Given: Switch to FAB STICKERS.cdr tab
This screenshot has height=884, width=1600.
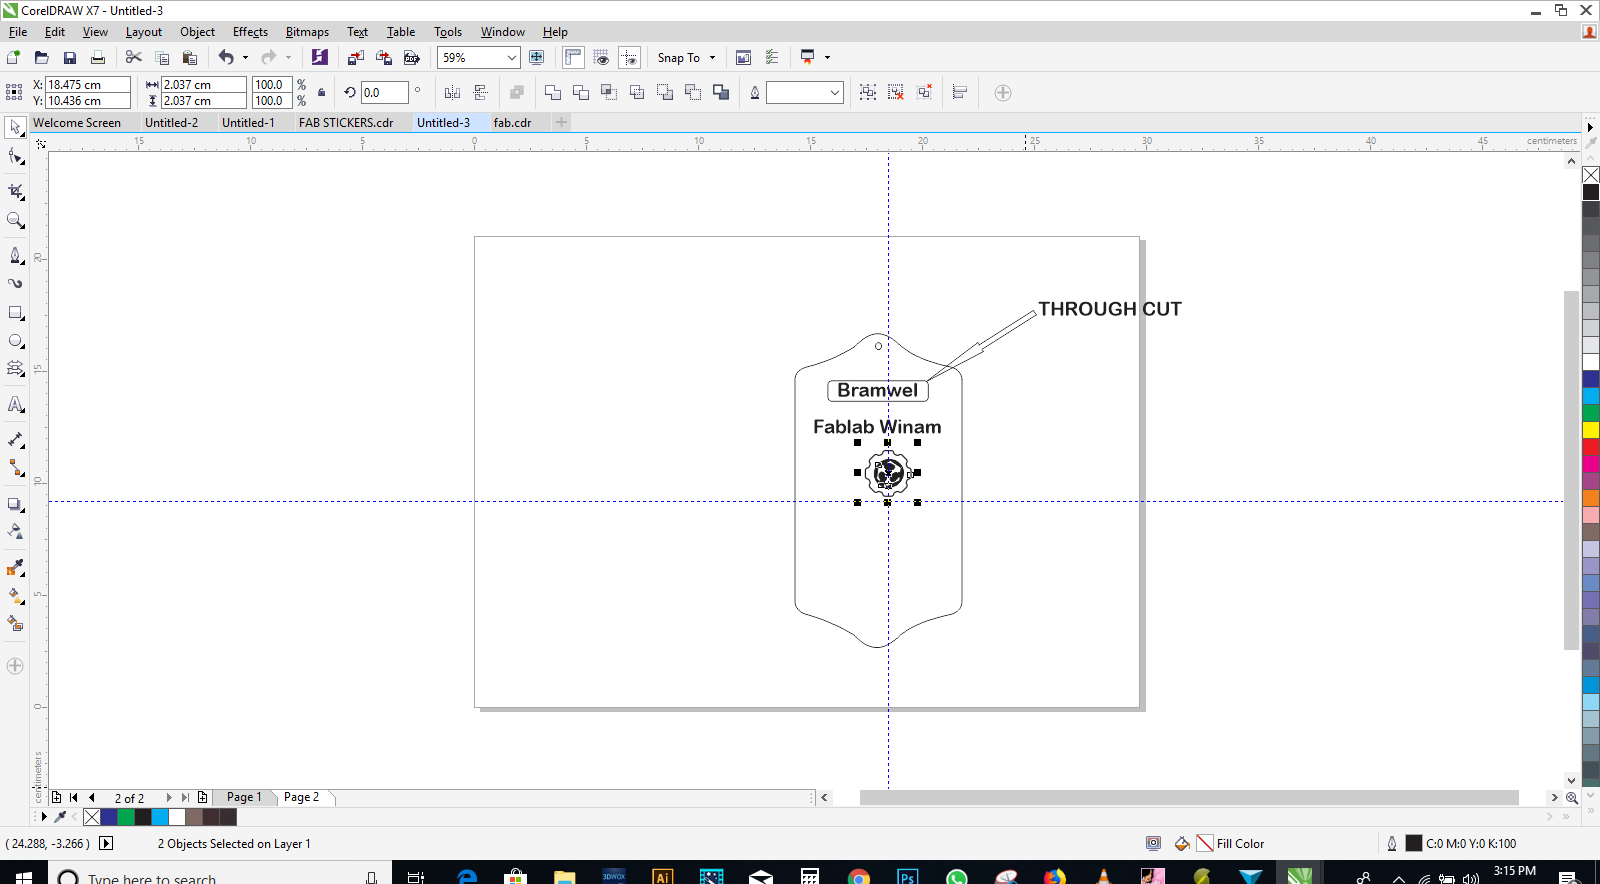Looking at the screenshot, I should 345,123.
